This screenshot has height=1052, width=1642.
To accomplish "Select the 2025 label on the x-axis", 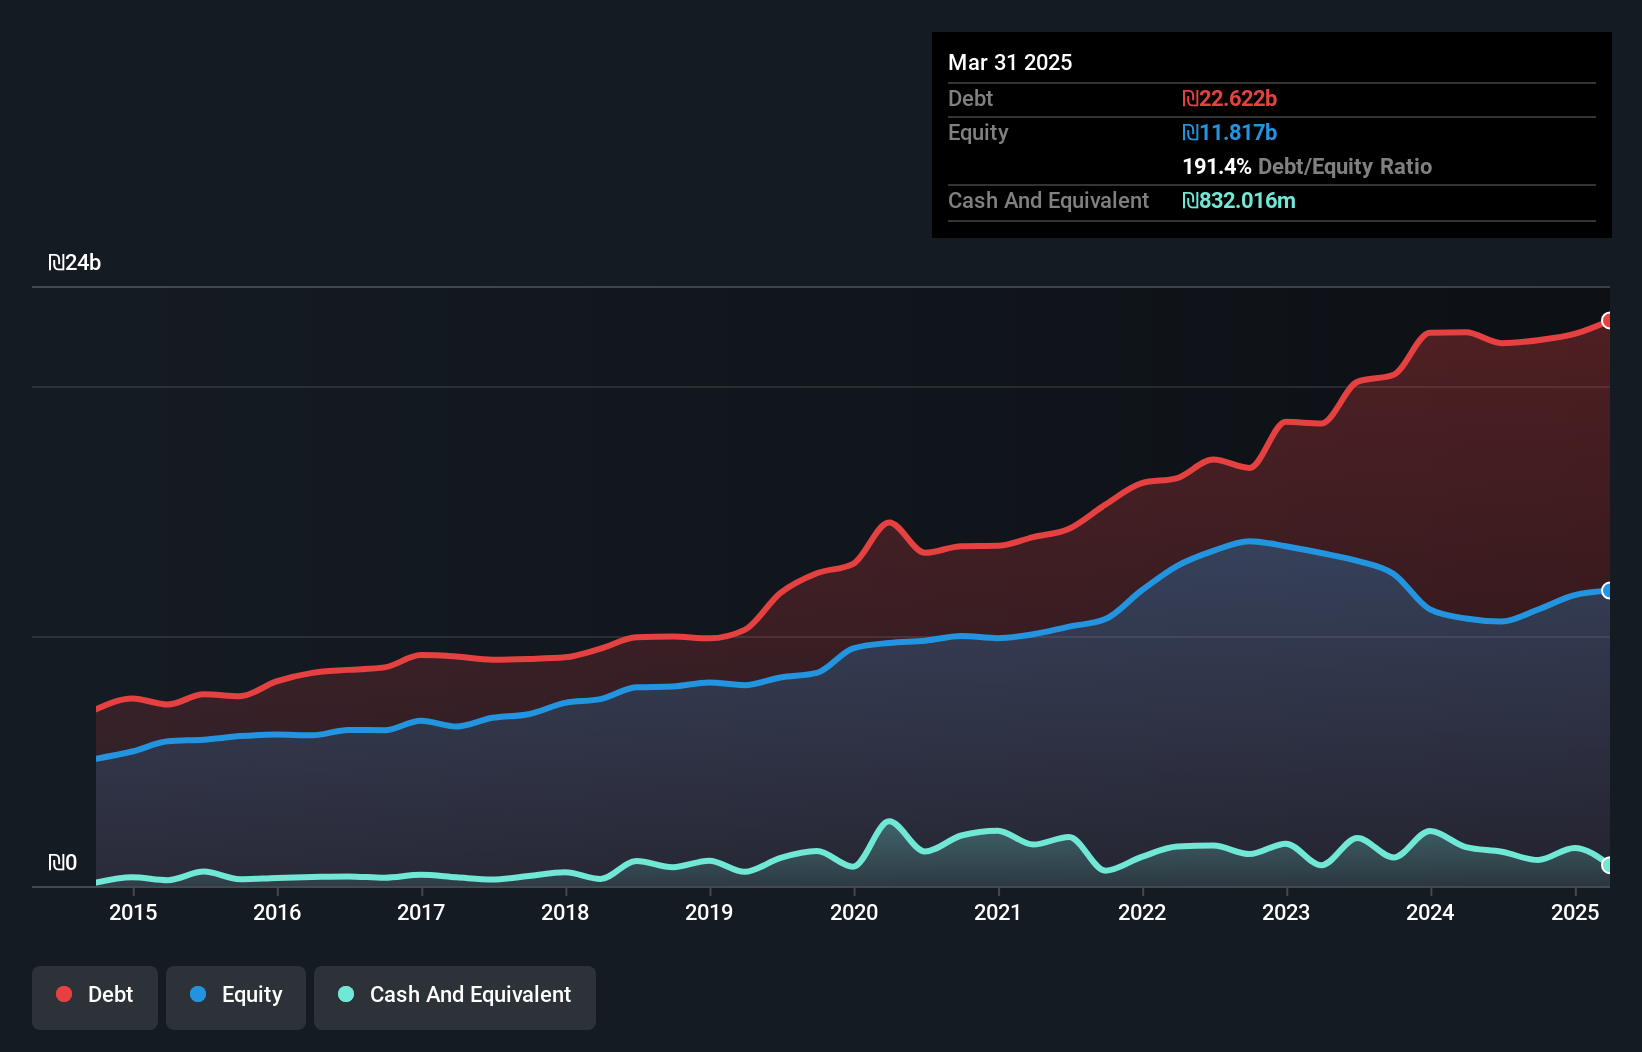I will coord(1574,912).
